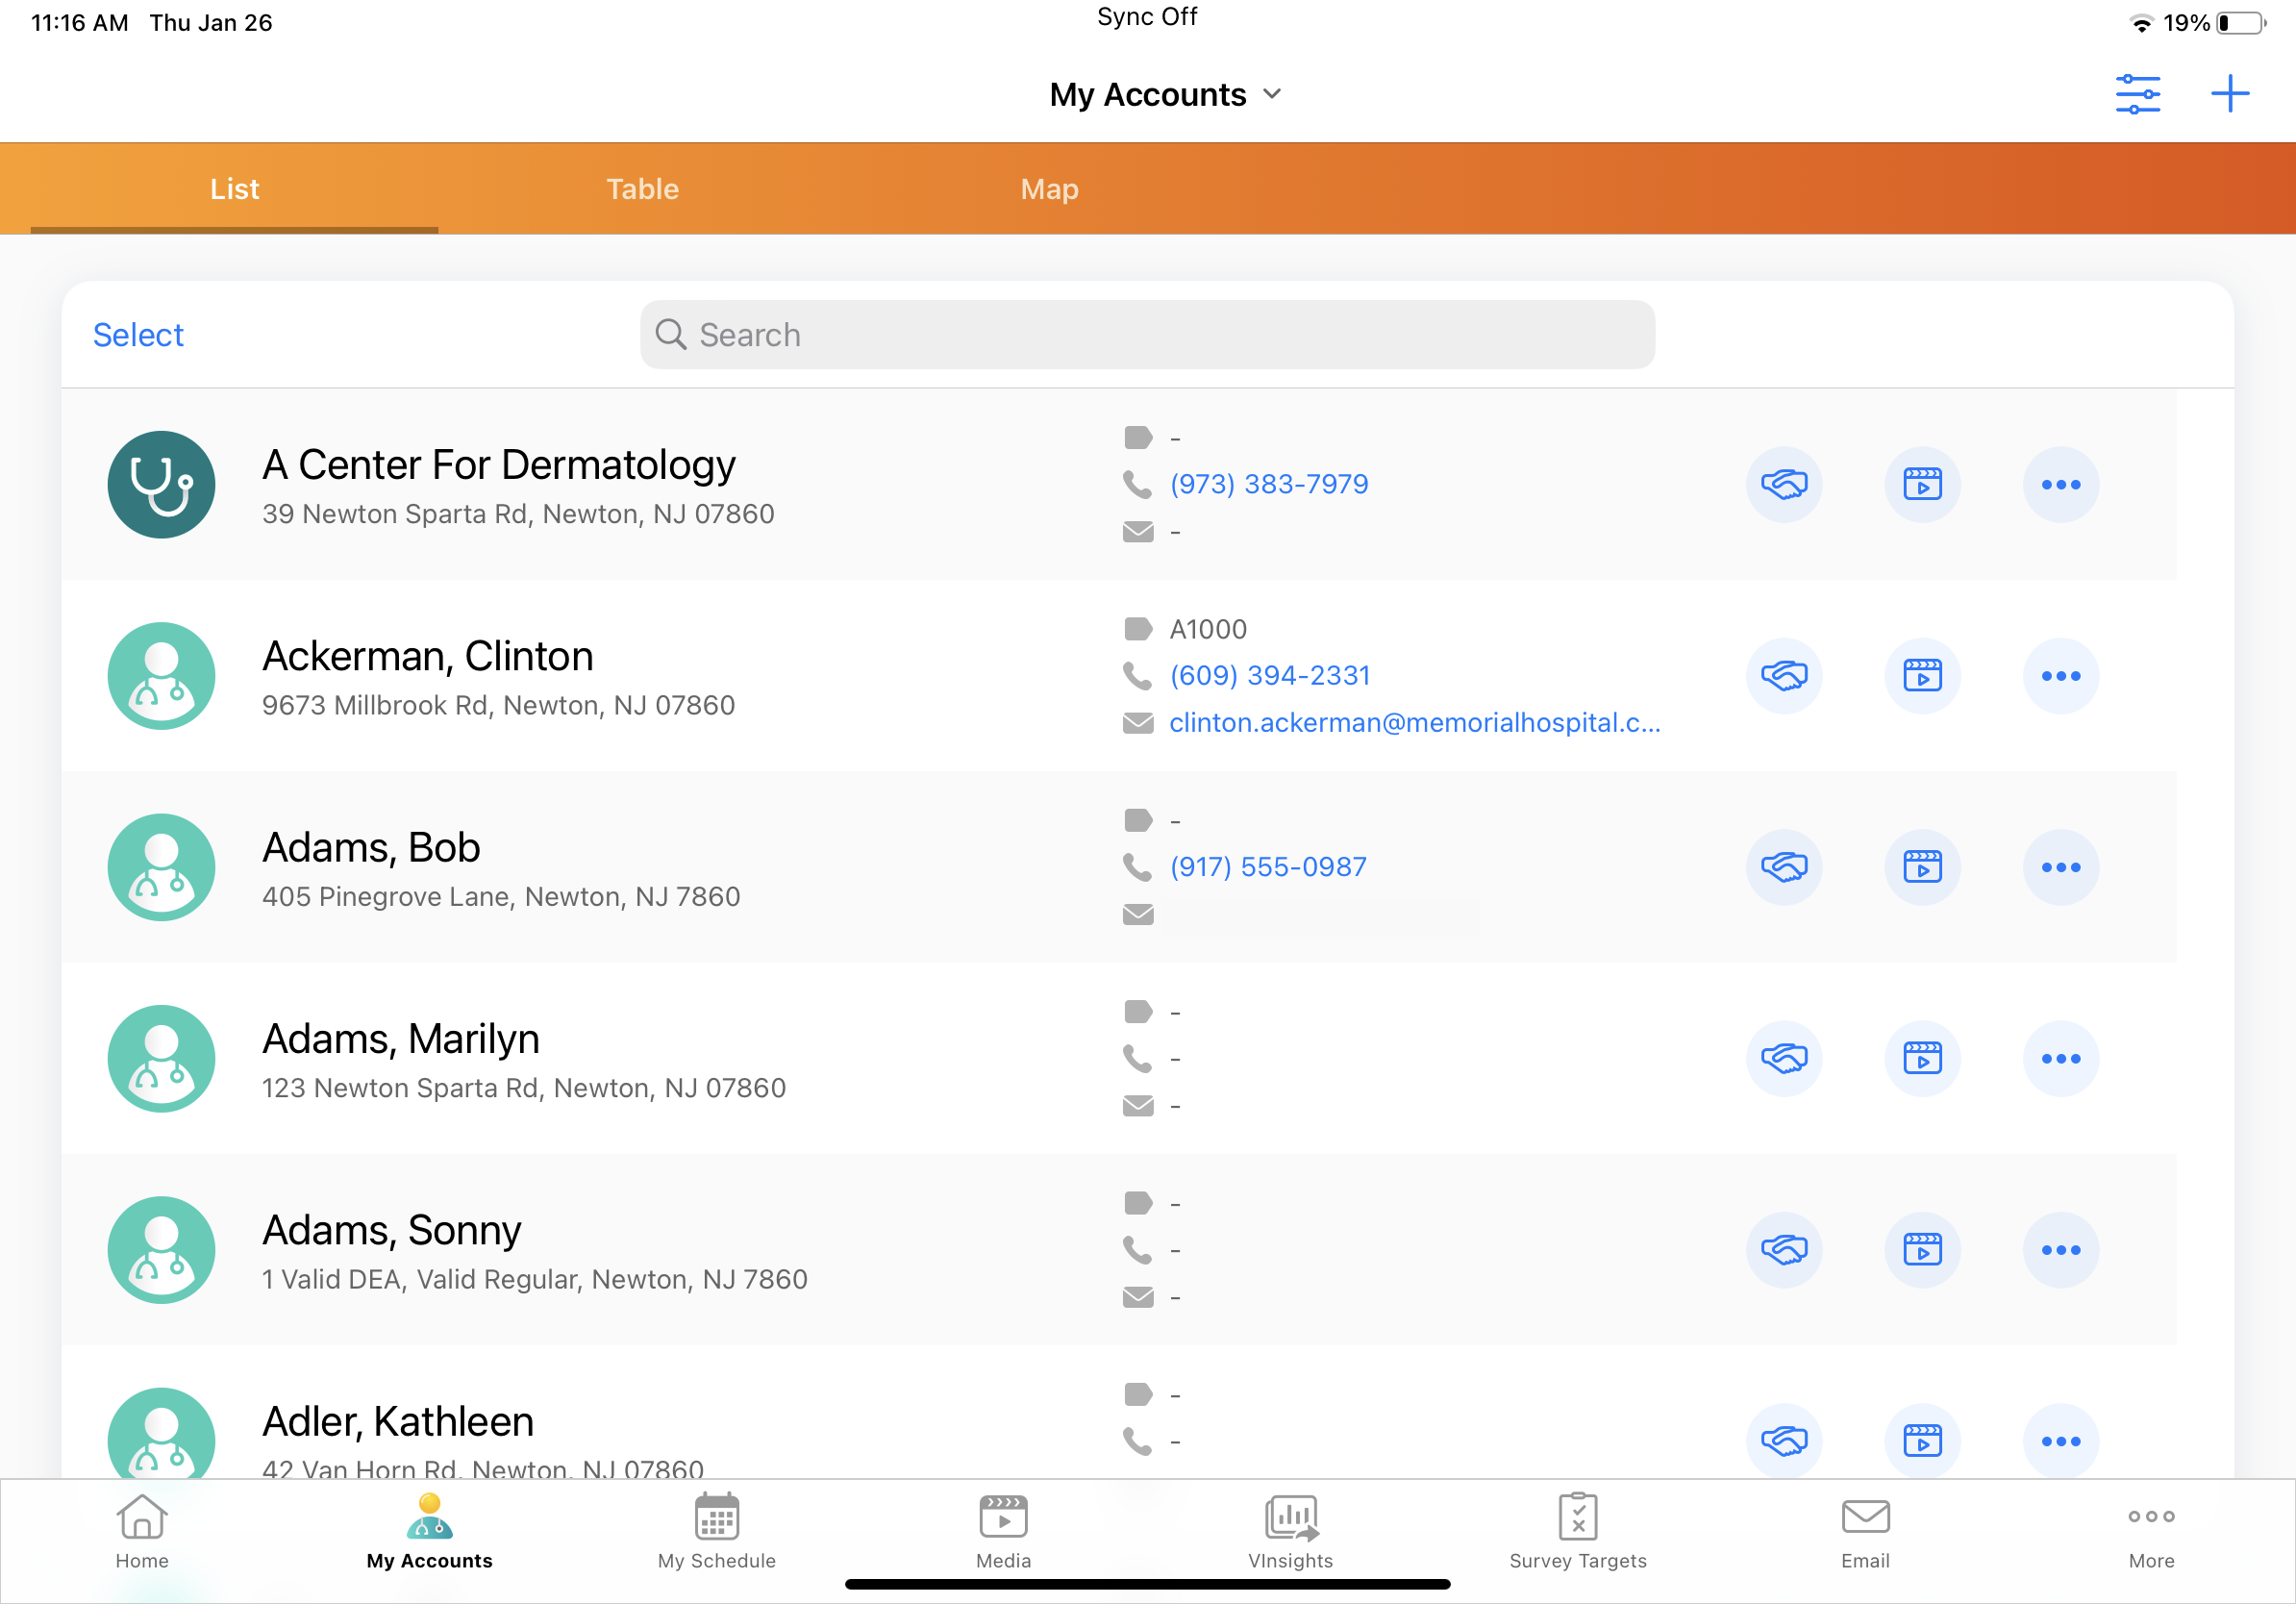Tap the plus icon to add account
This screenshot has height=1604, width=2296.
pos(2229,94)
